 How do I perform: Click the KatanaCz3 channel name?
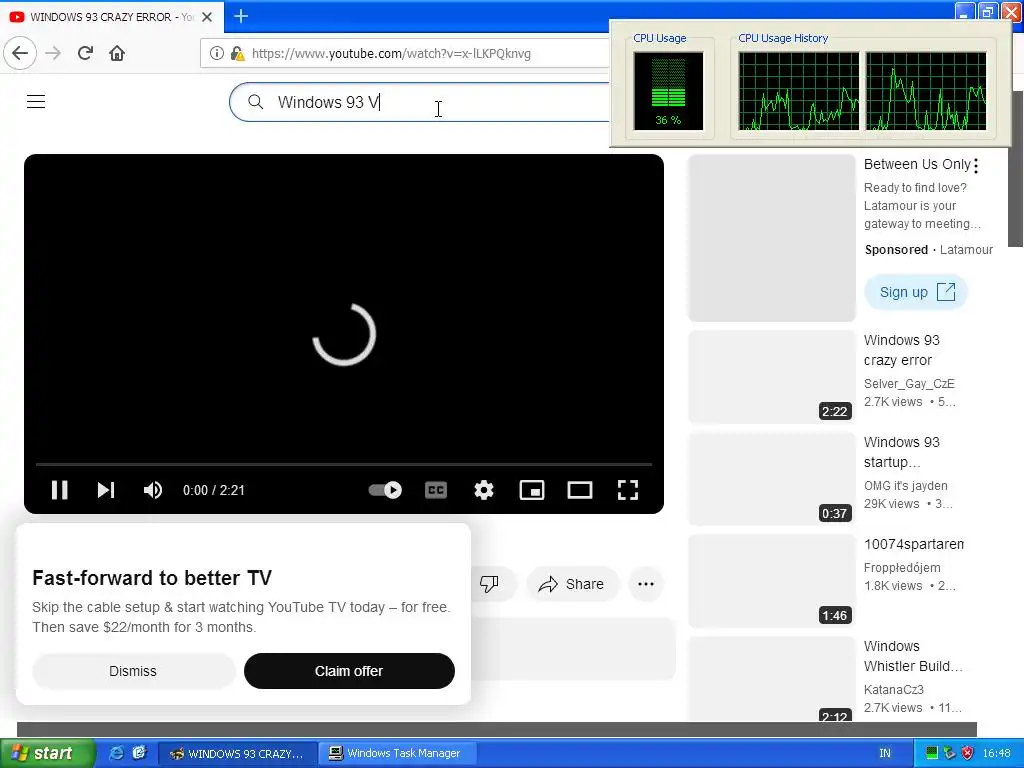click(894, 689)
